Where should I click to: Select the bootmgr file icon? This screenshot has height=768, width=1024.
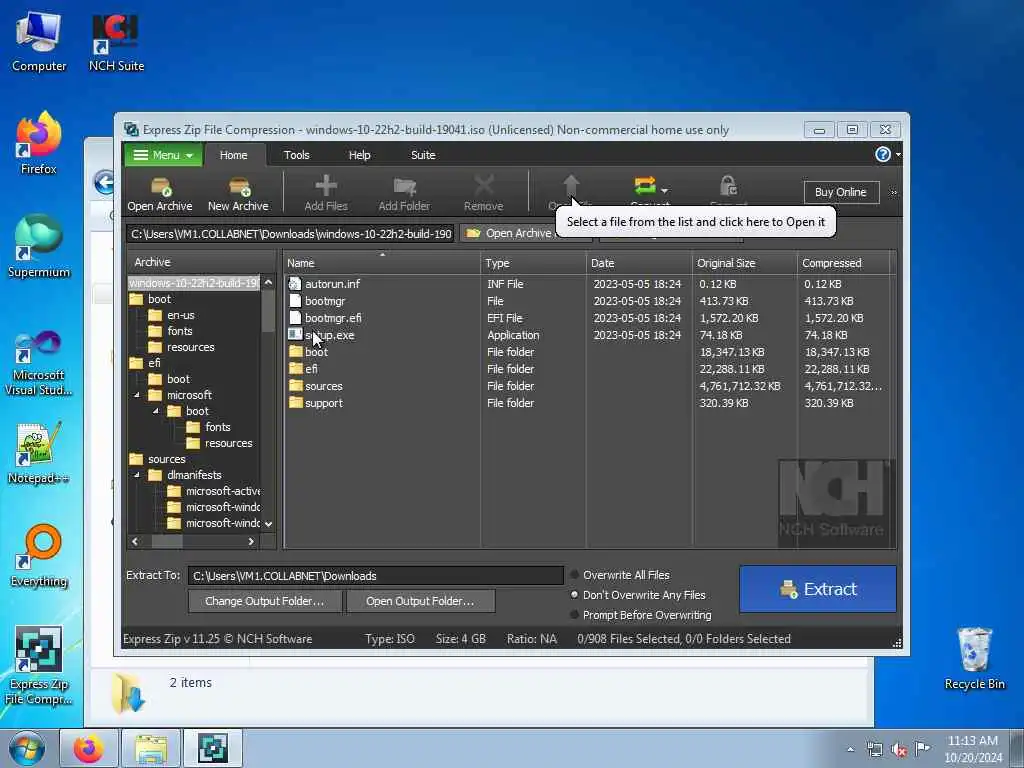coord(295,301)
